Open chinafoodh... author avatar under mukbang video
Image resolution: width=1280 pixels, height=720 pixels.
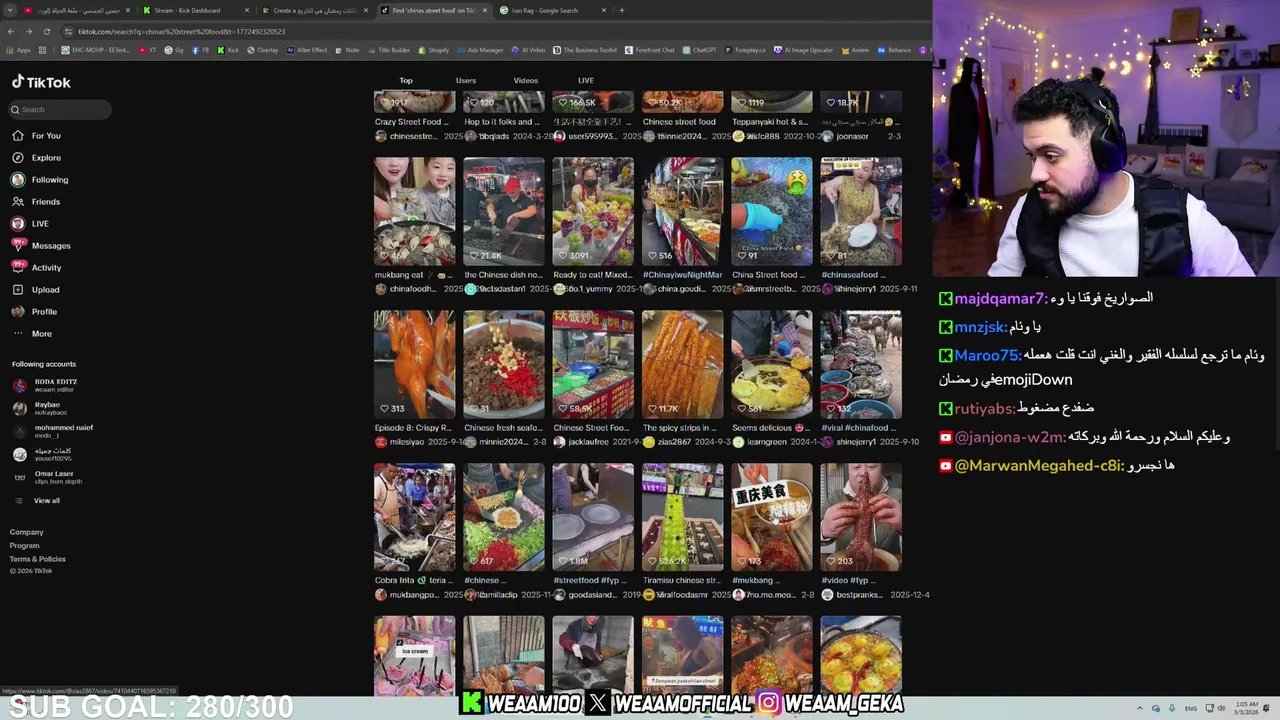[x=380, y=289]
